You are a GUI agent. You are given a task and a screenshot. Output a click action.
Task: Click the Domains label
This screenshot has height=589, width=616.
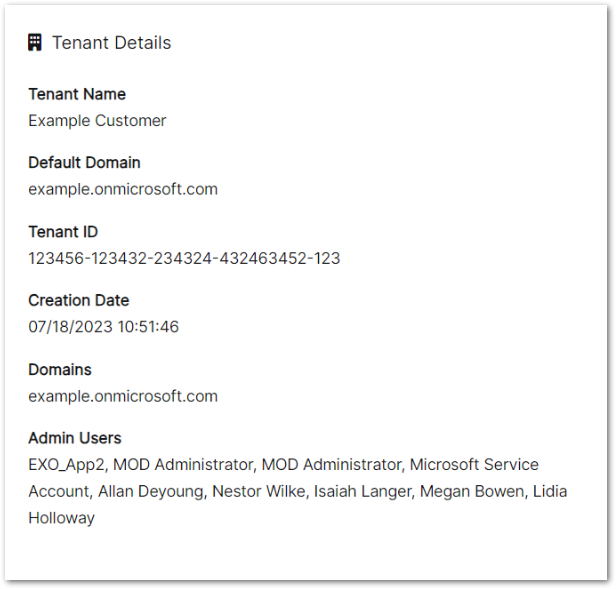[x=60, y=370]
